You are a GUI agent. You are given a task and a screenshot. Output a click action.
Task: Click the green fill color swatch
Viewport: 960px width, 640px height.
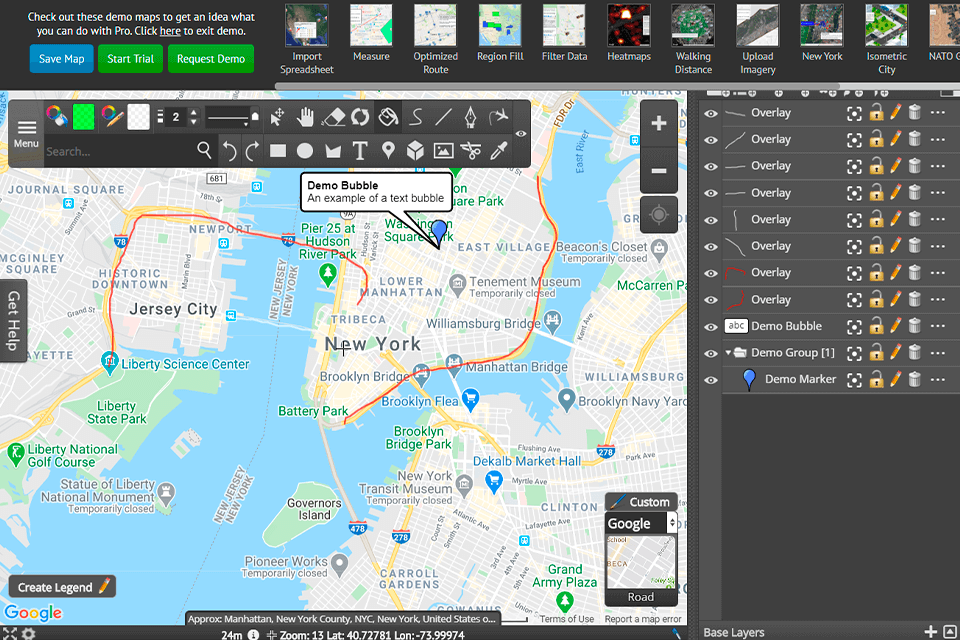click(83, 116)
